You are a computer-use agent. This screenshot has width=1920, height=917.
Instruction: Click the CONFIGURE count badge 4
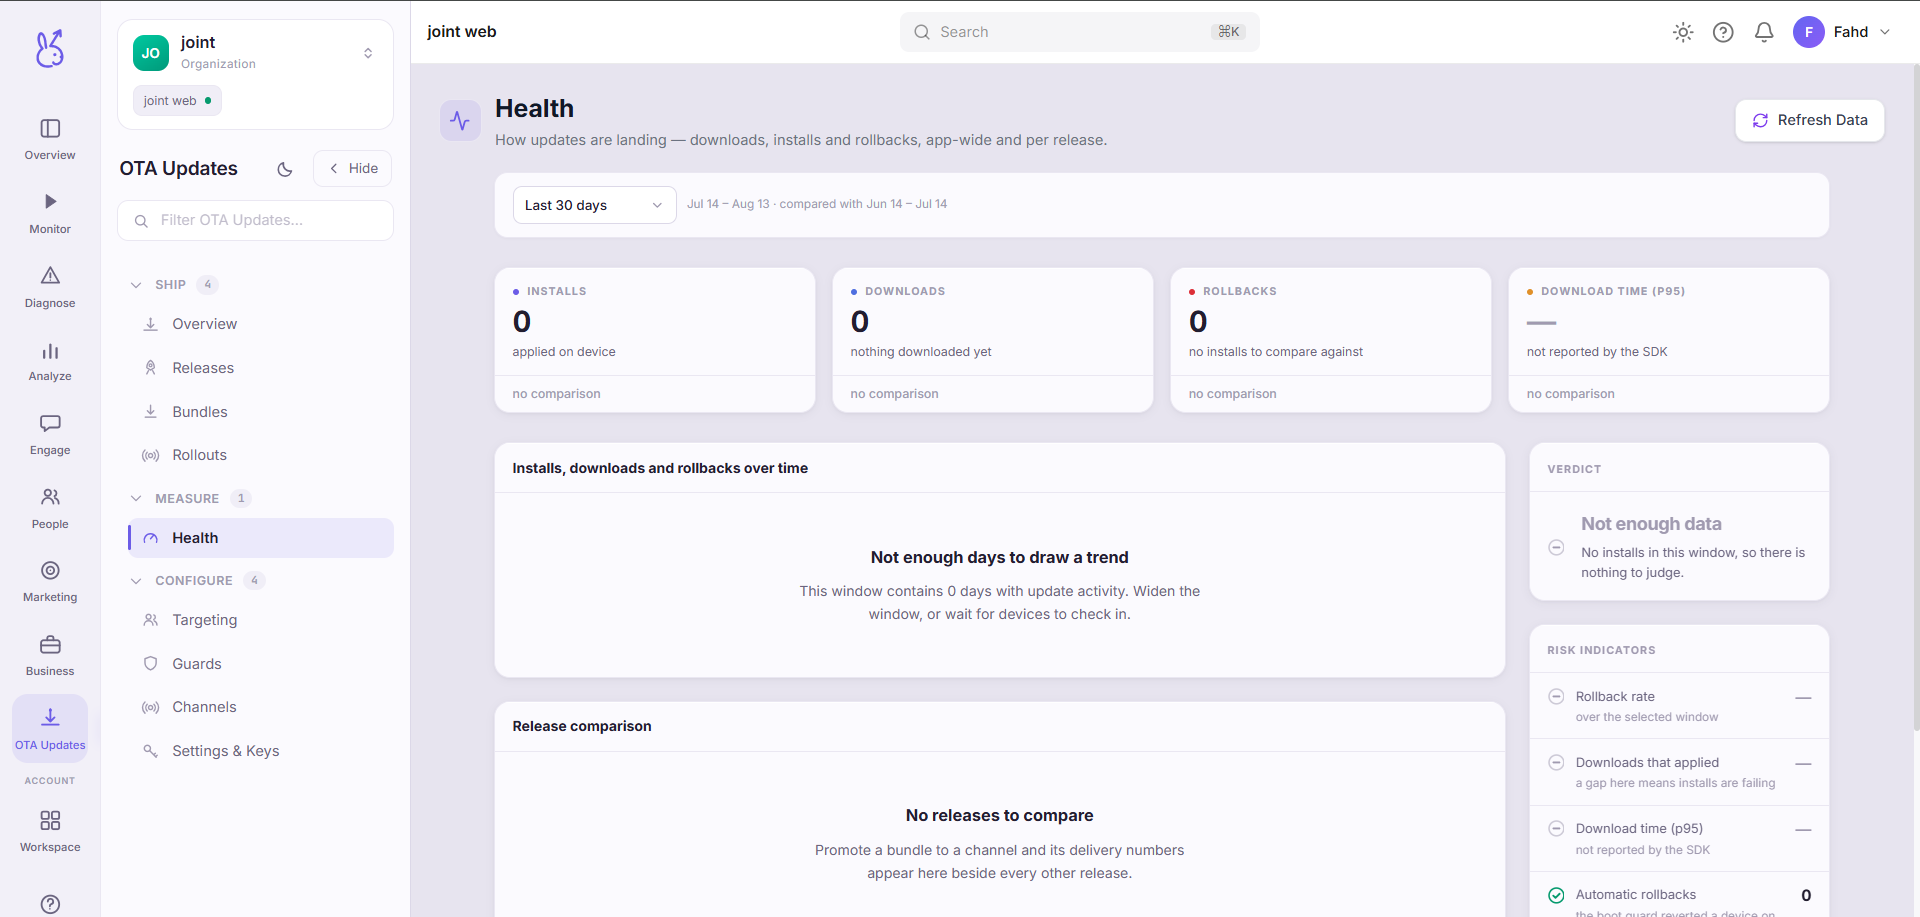click(254, 580)
